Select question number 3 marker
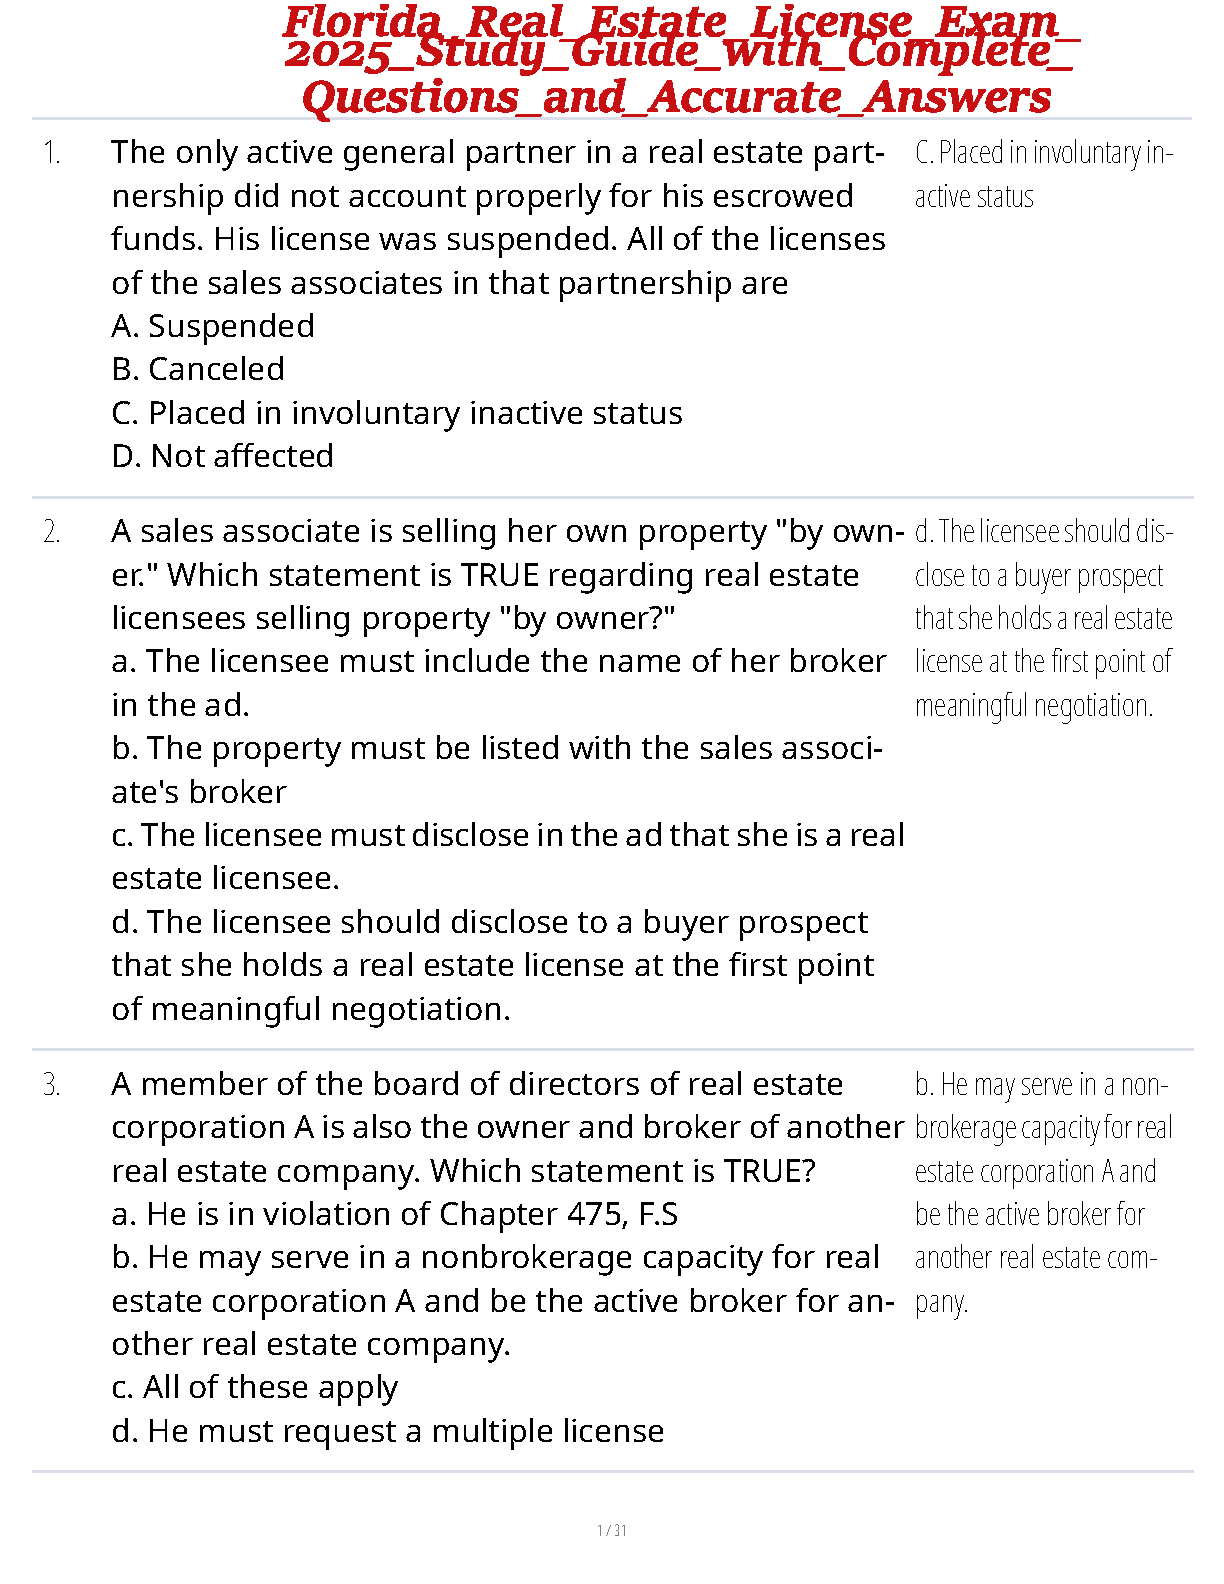Screen dimensions: 1224x1584 (x=52, y=1086)
